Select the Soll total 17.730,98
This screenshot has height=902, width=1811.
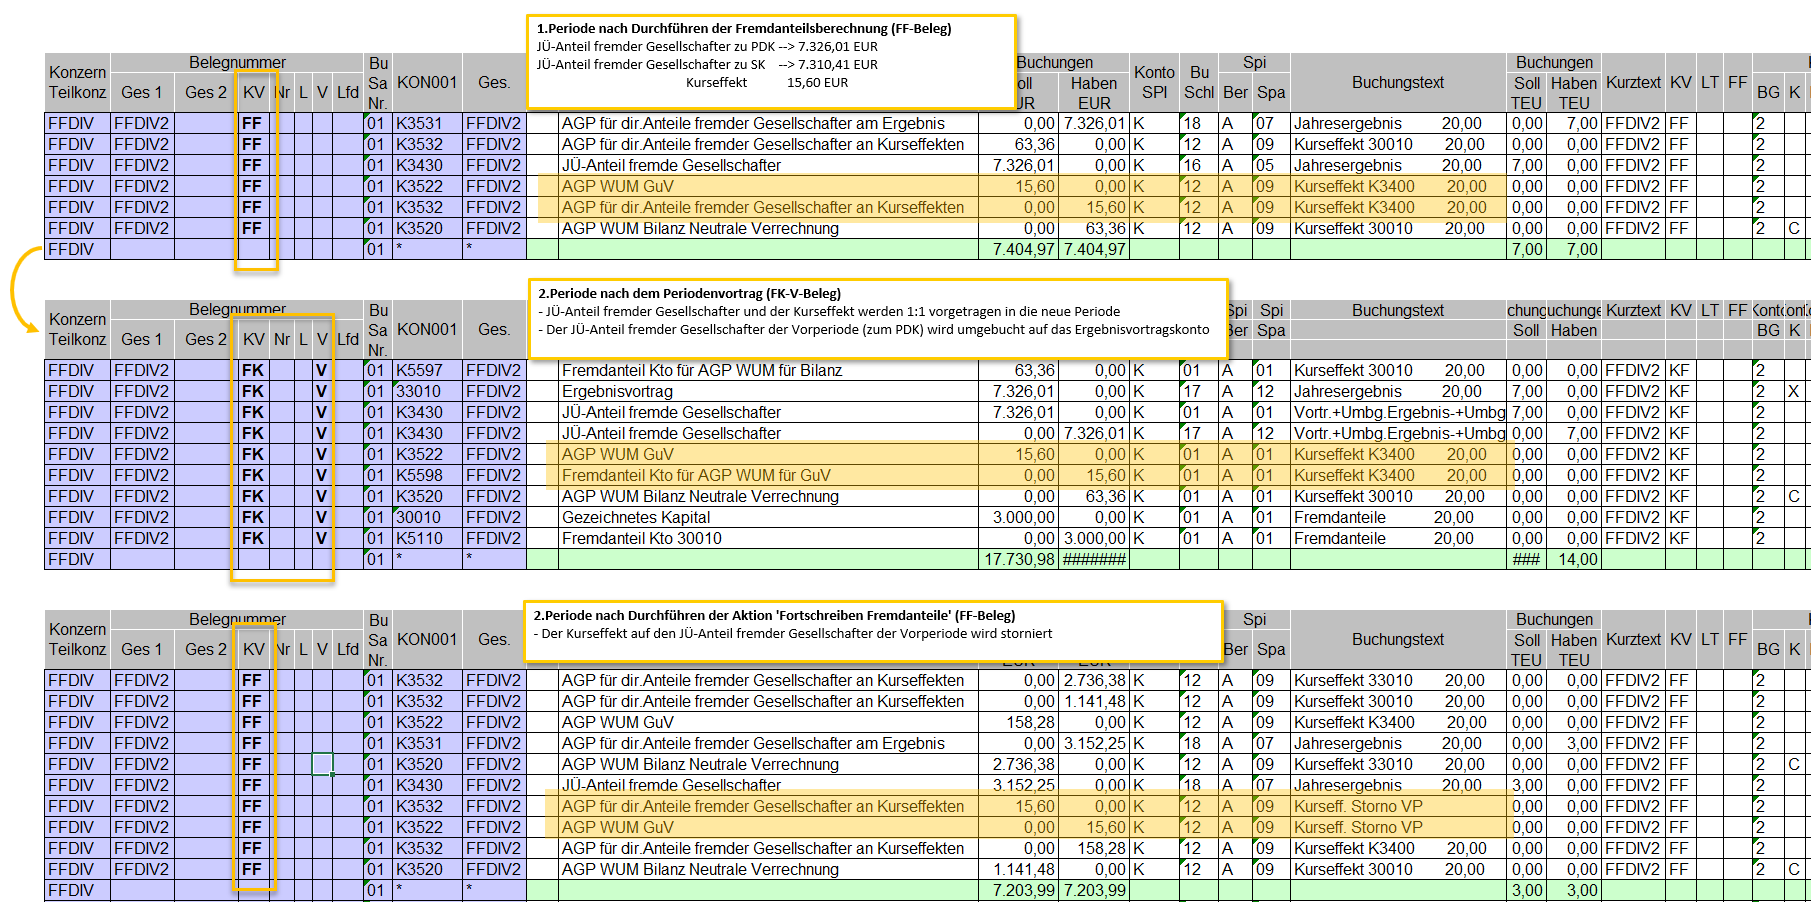pos(1018,559)
